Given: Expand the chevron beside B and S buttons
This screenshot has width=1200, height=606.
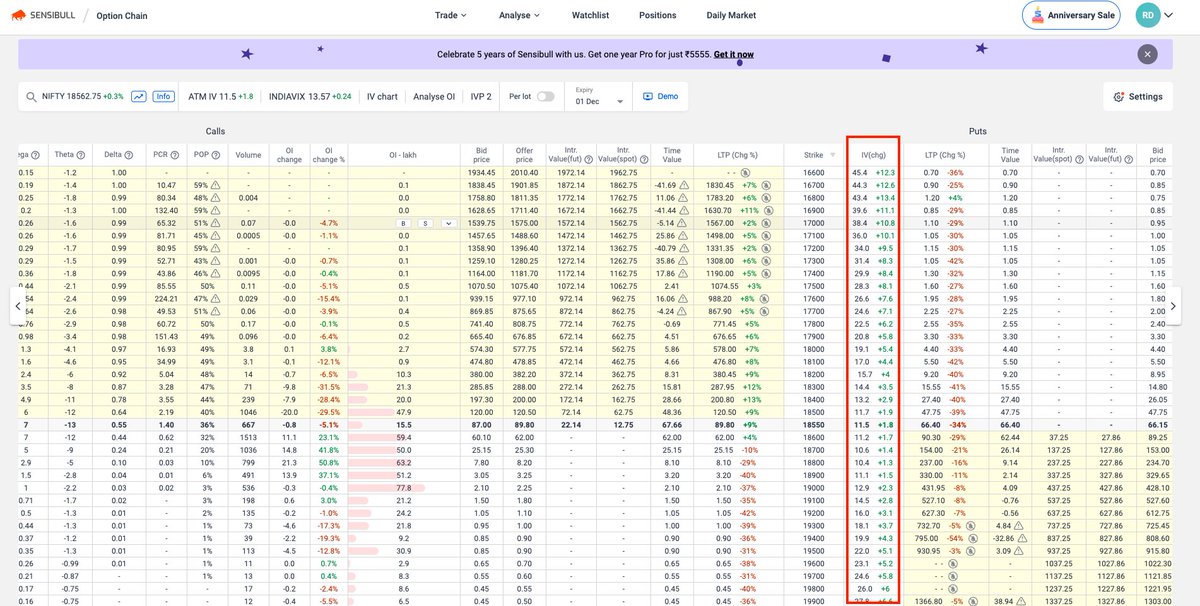Looking at the screenshot, I should [x=447, y=223].
